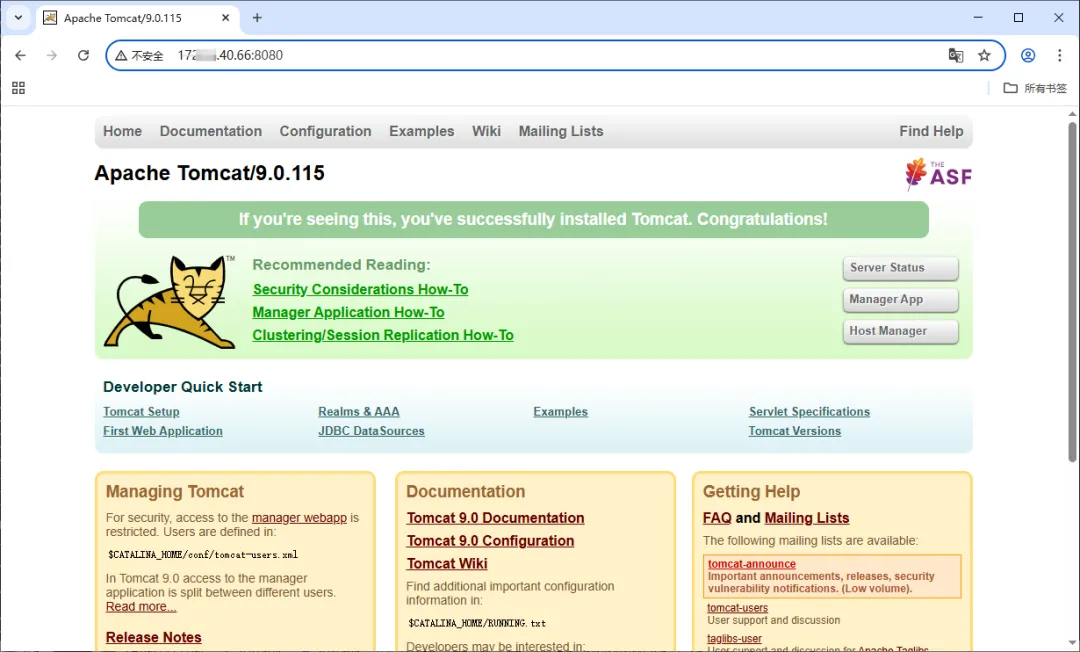
Task: Open the taglibs-user mailing list link
Action: [734, 639]
